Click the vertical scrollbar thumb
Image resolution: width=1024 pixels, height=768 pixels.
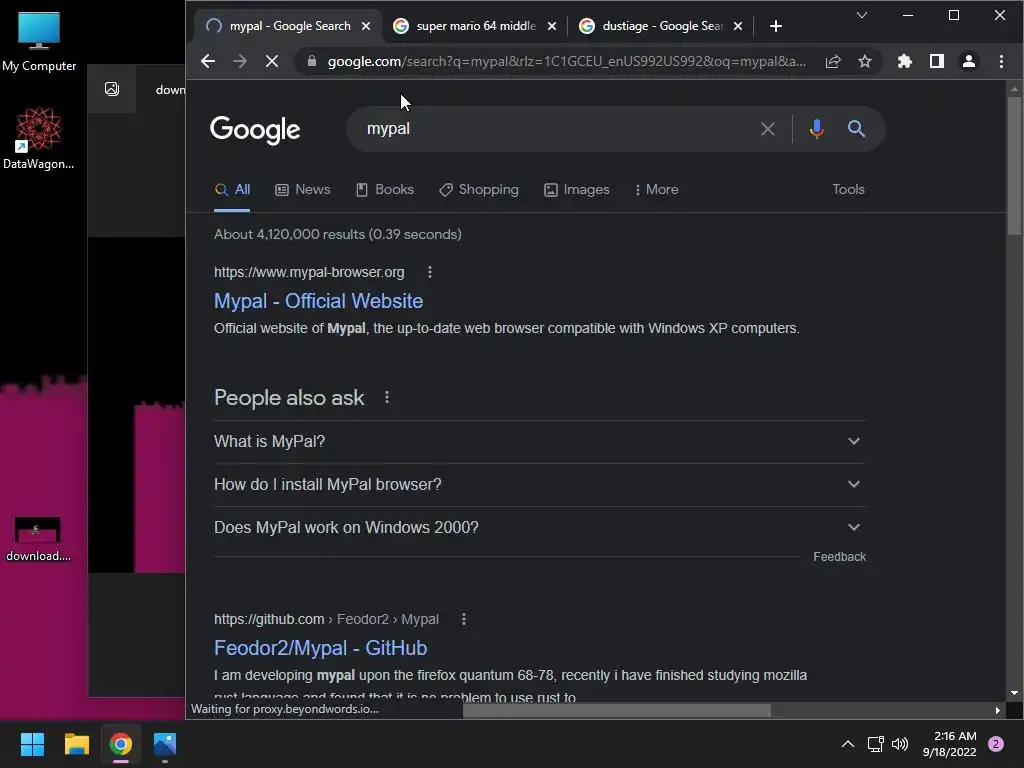(1014, 166)
